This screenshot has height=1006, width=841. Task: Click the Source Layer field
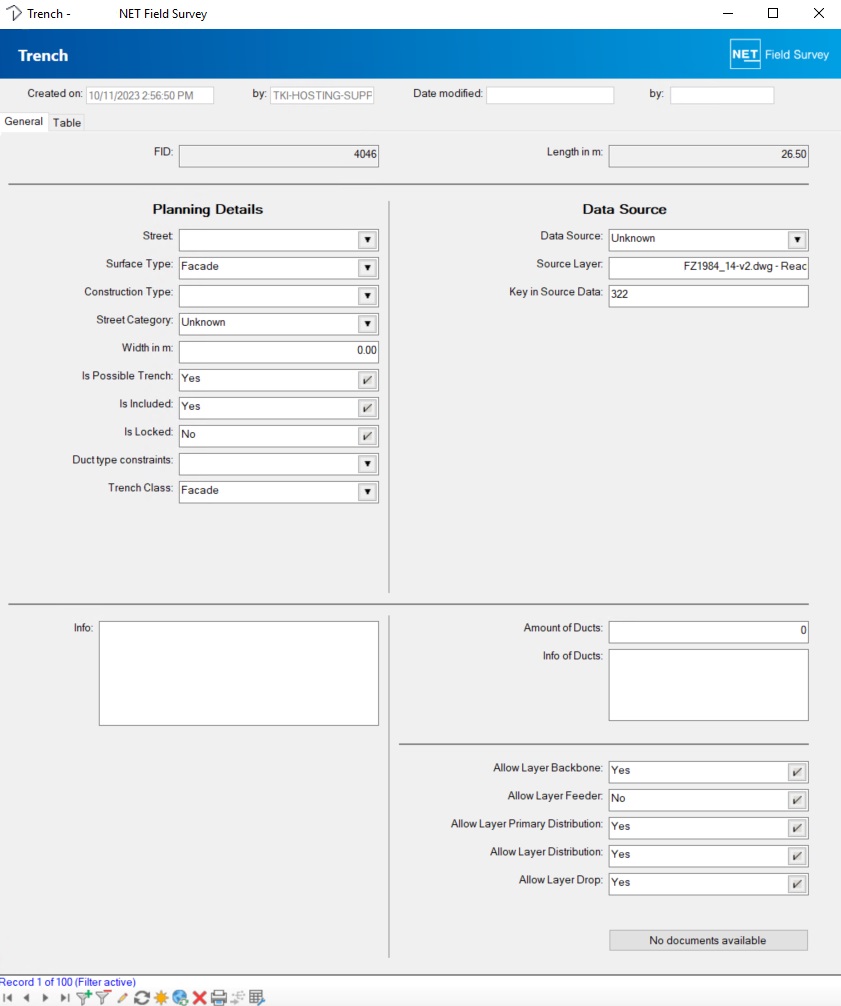708,268
